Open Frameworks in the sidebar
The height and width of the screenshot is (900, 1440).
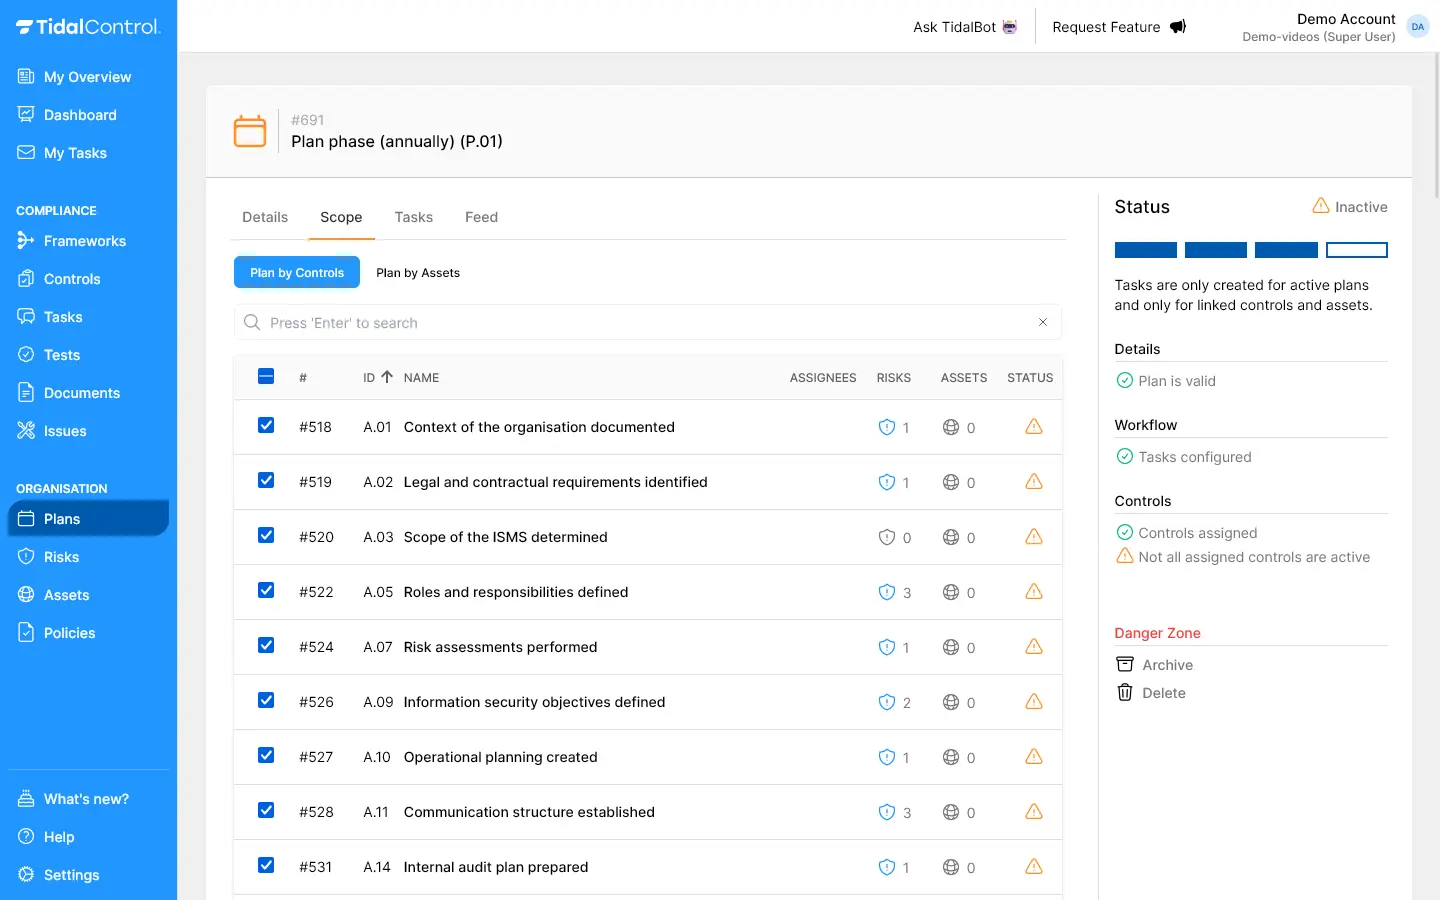[85, 241]
